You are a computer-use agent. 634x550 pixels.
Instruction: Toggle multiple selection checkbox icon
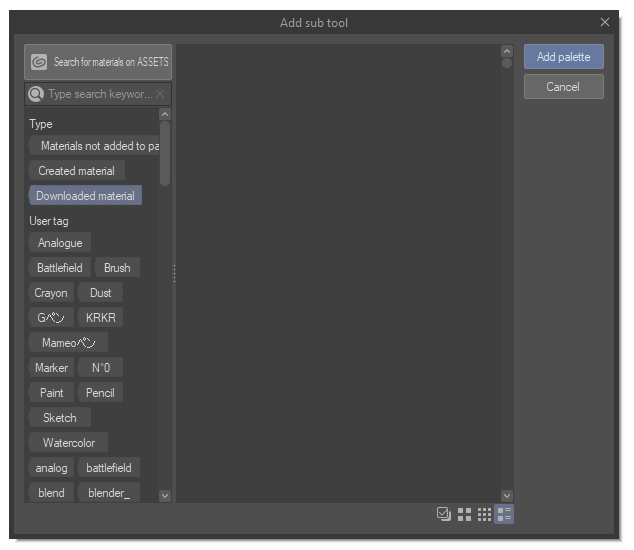[444, 514]
